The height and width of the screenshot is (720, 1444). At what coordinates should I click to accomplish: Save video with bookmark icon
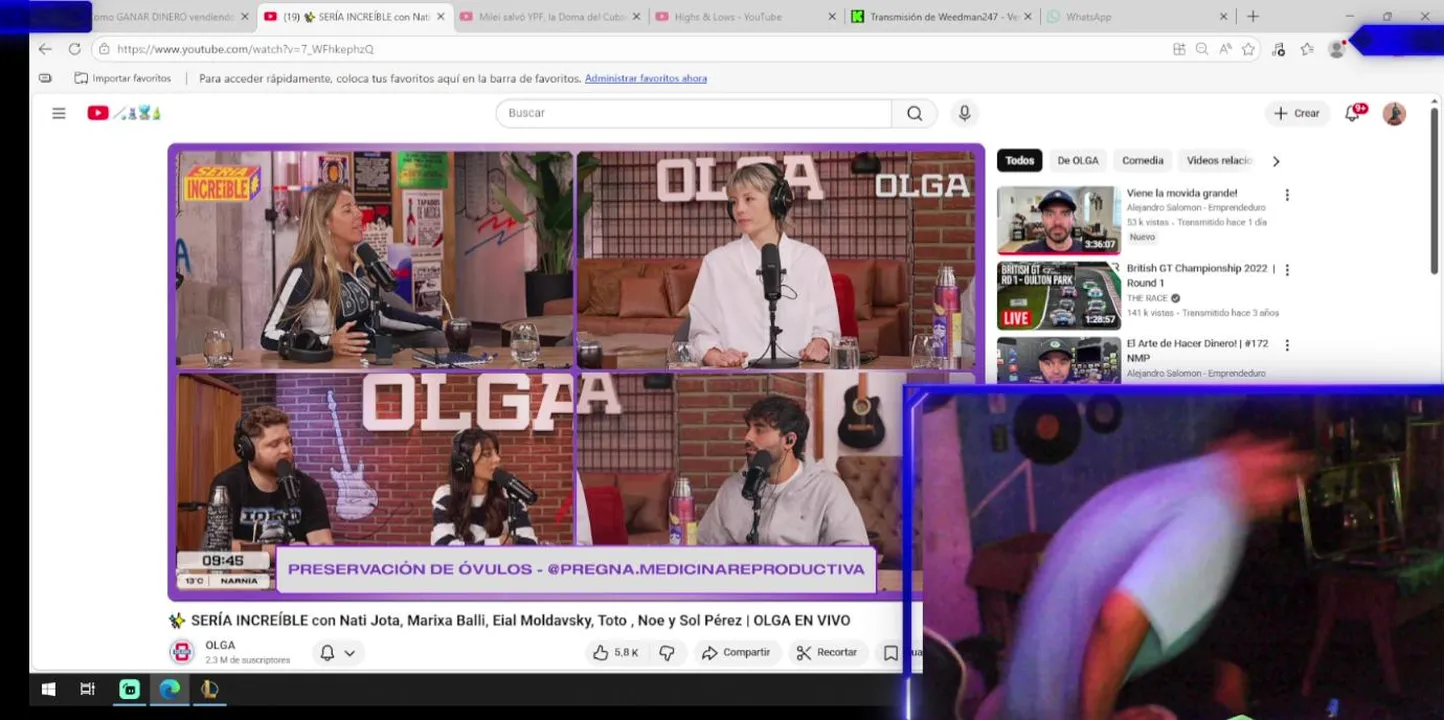click(x=890, y=652)
